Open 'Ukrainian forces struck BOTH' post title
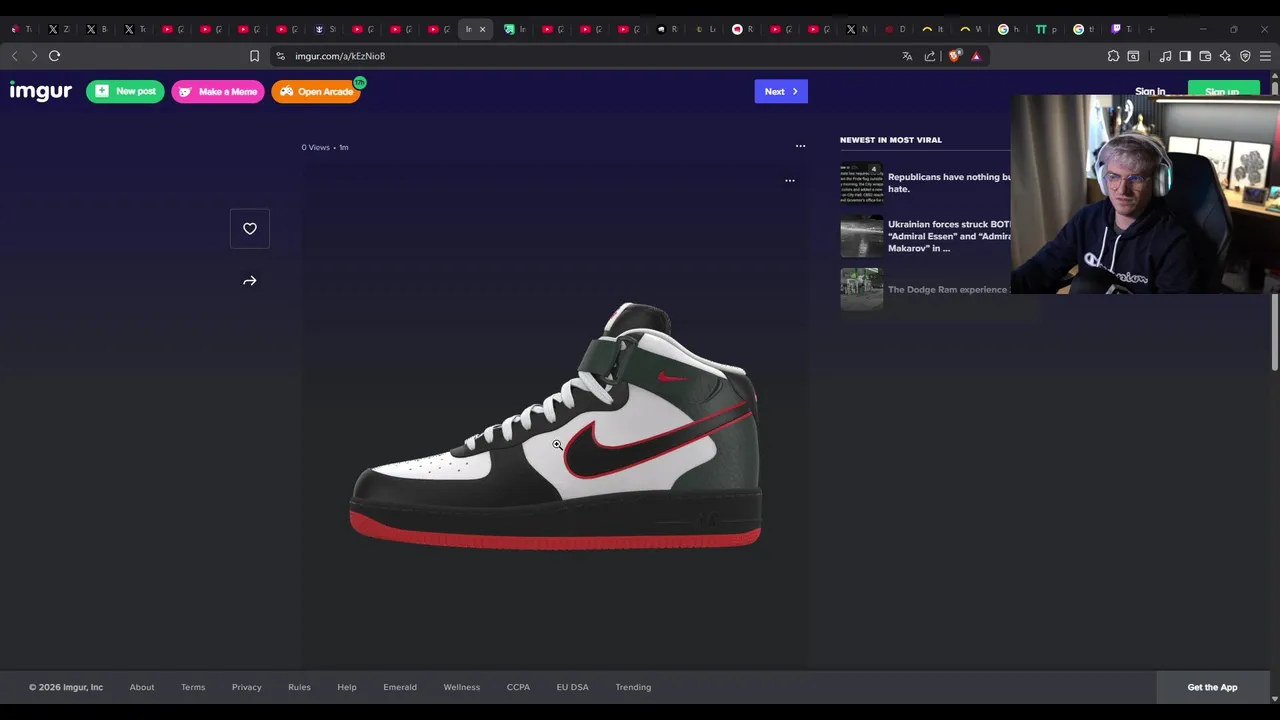Screen dimensions: 1280x720 (950, 236)
